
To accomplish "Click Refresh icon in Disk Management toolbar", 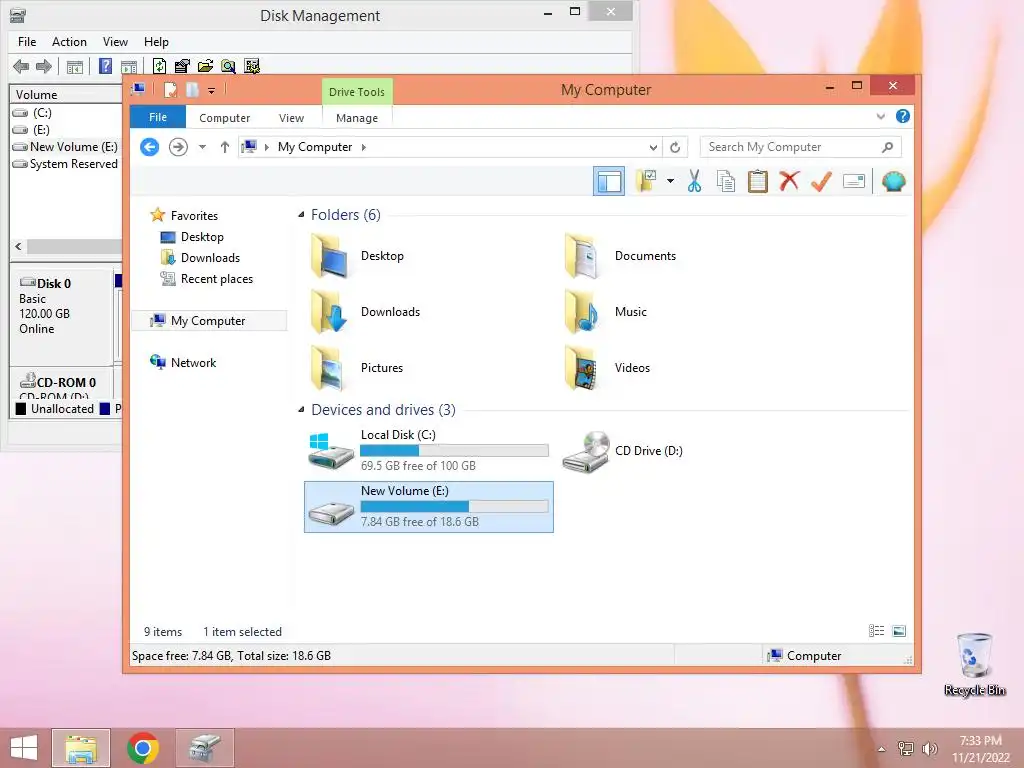I will click(x=159, y=66).
